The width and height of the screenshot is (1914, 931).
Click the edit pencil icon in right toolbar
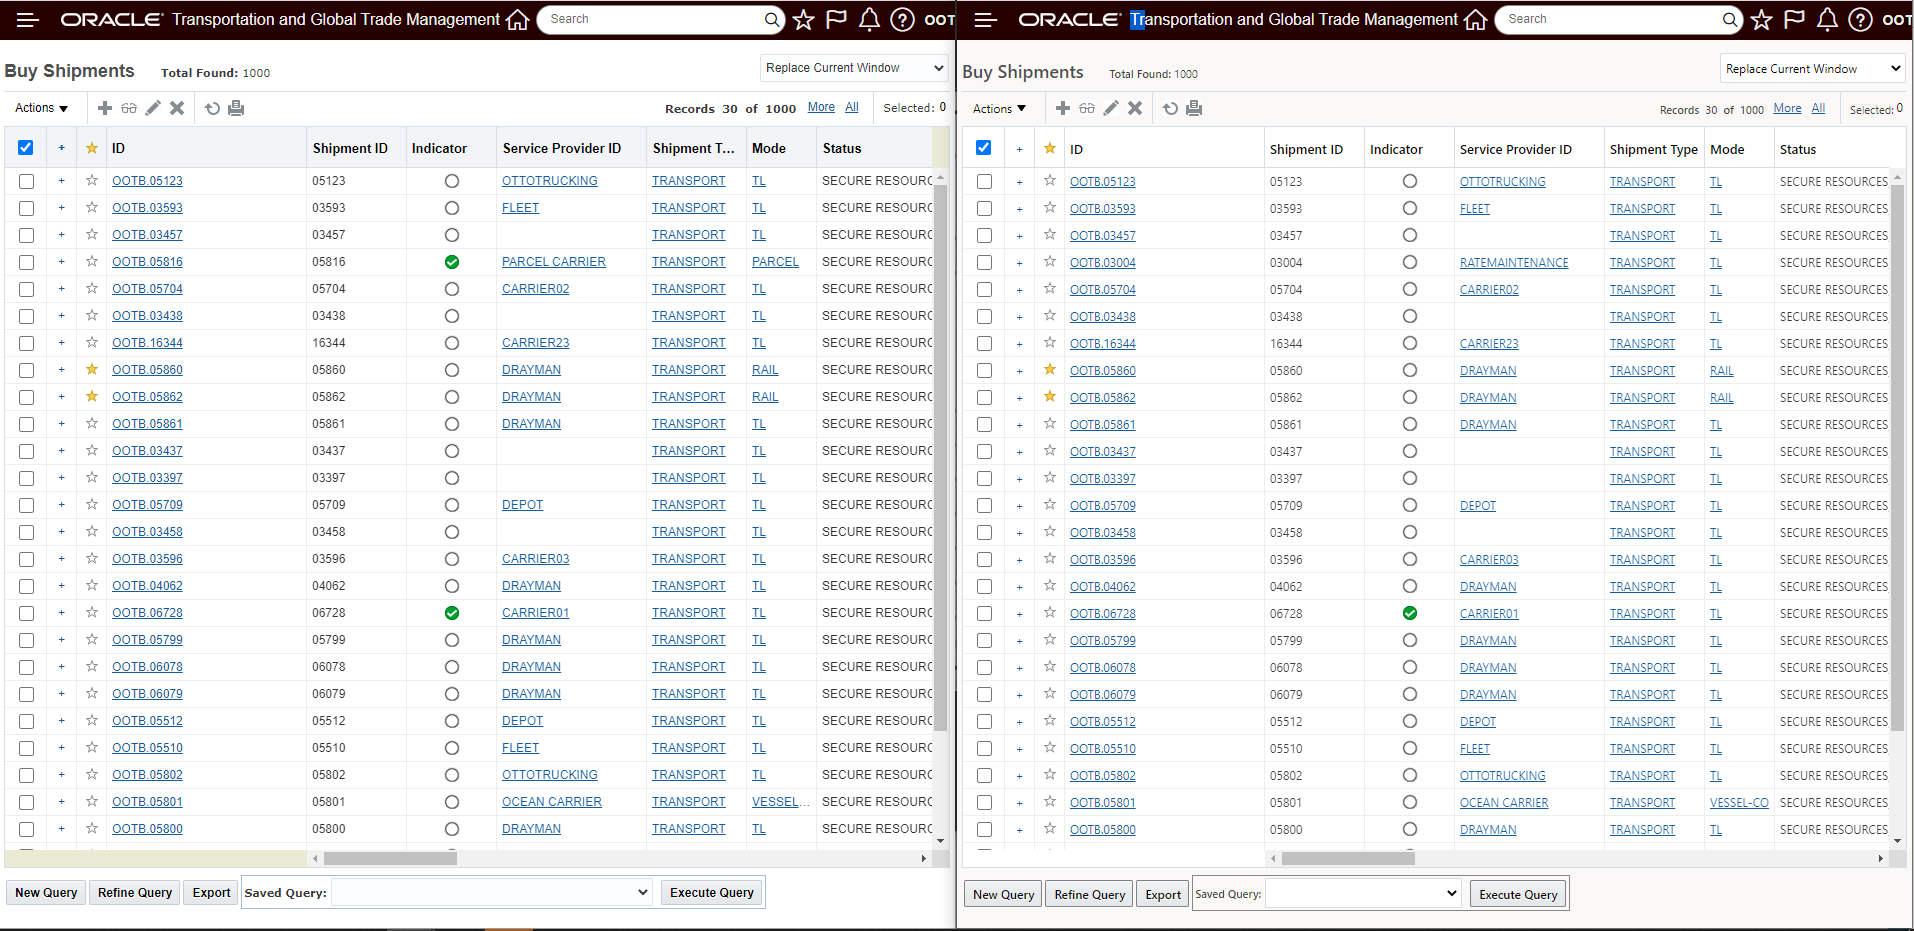pos(1111,108)
